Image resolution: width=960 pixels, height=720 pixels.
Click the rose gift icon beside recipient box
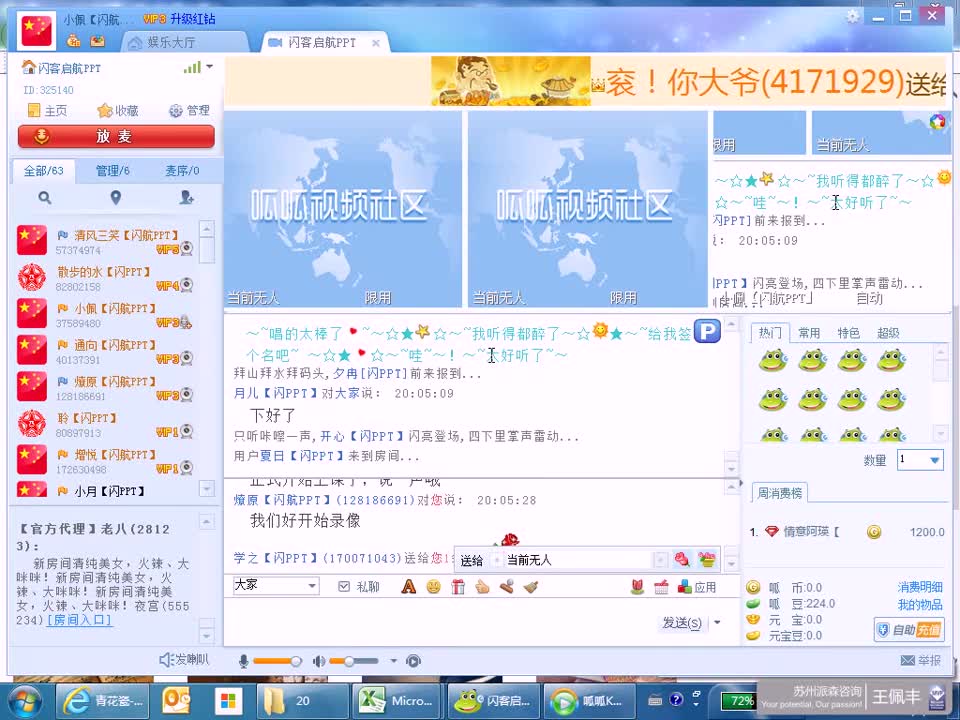pyautogui.click(x=682, y=559)
